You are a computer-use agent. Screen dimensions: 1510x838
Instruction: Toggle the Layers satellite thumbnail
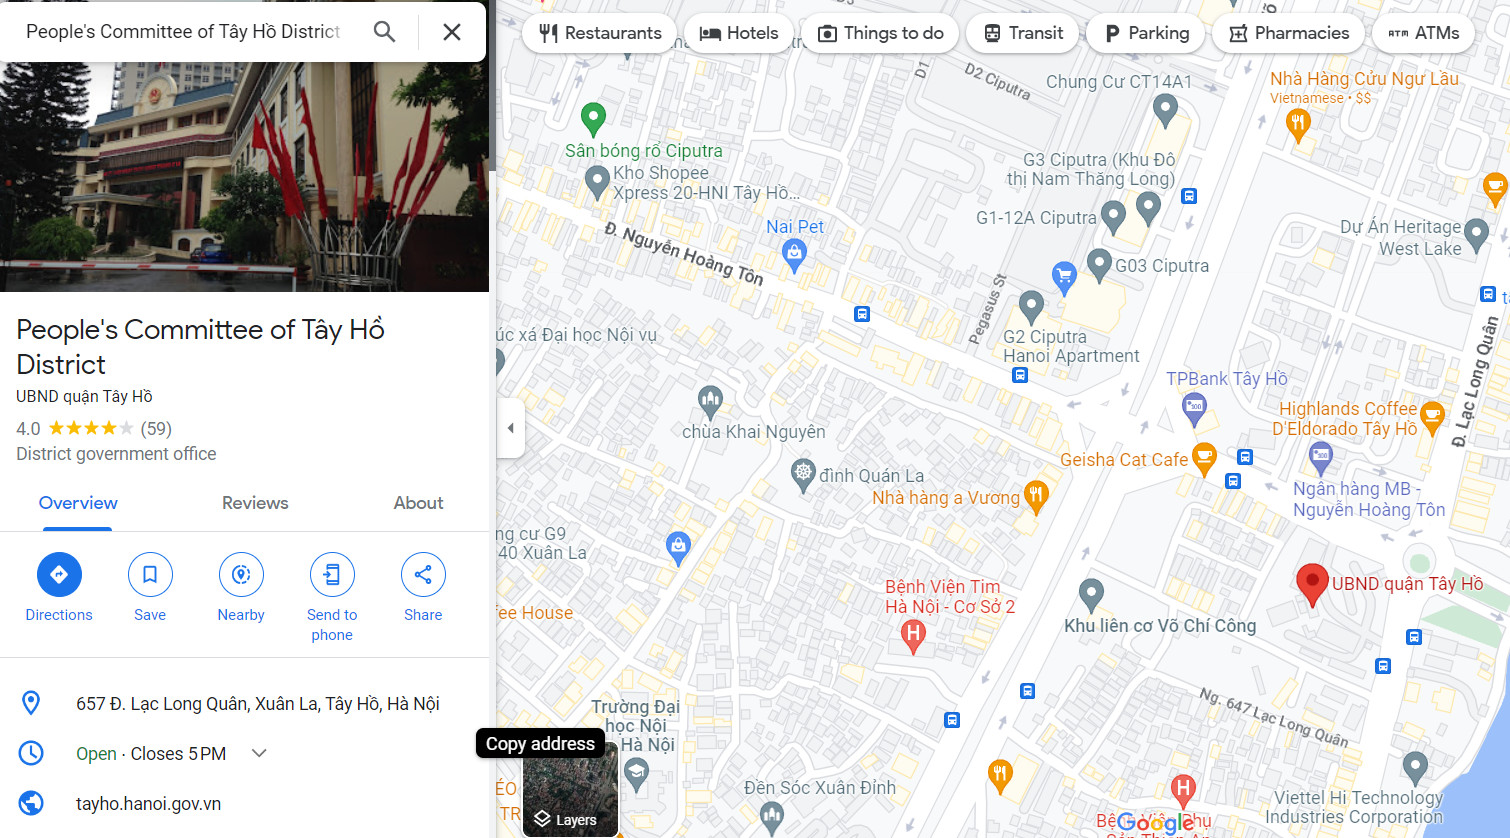pyautogui.click(x=571, y=790)
